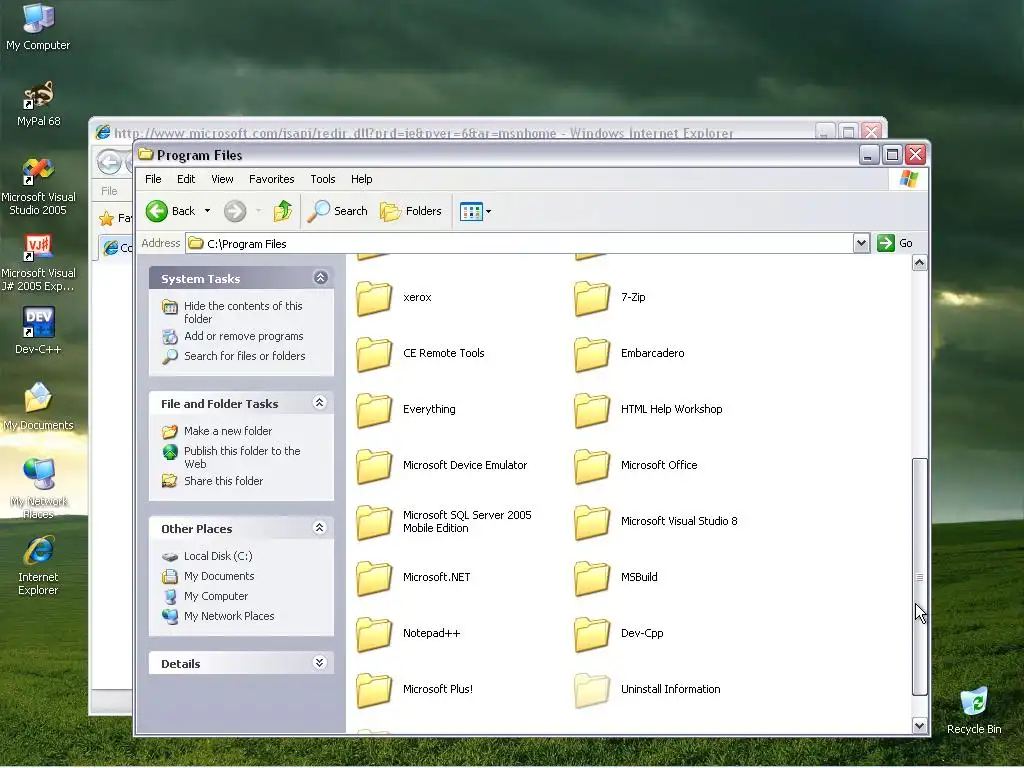Select the MSBuild folder

coord(616,578)
